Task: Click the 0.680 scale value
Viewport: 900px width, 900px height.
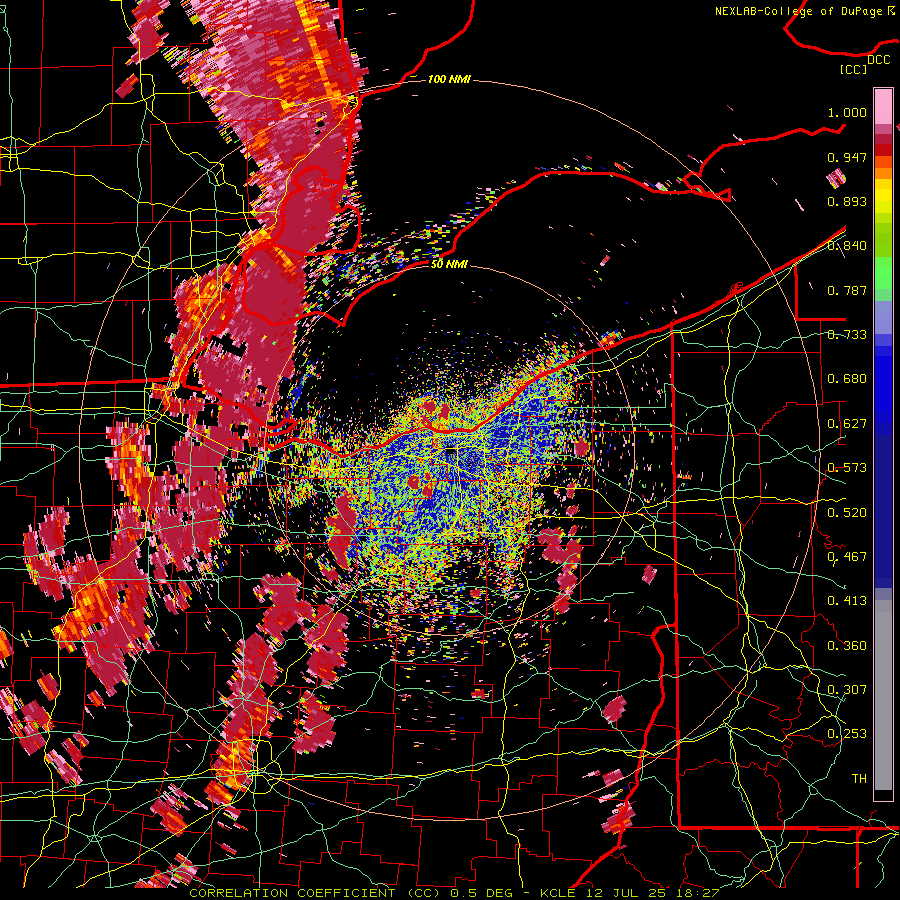Action: click(847, 379)
